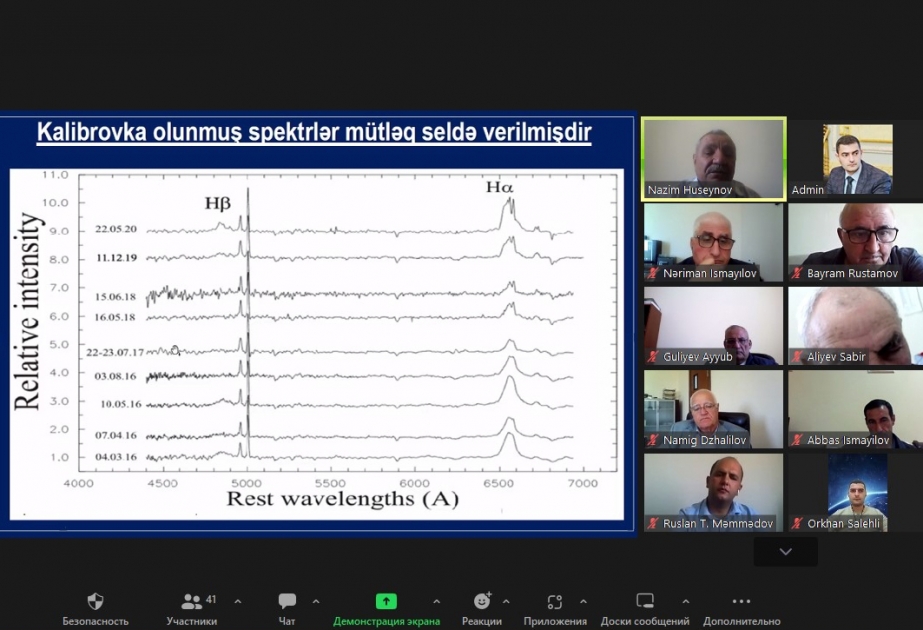Expand the arrow next to Приложения
923x630 pixels.
[x=583, y=602]
